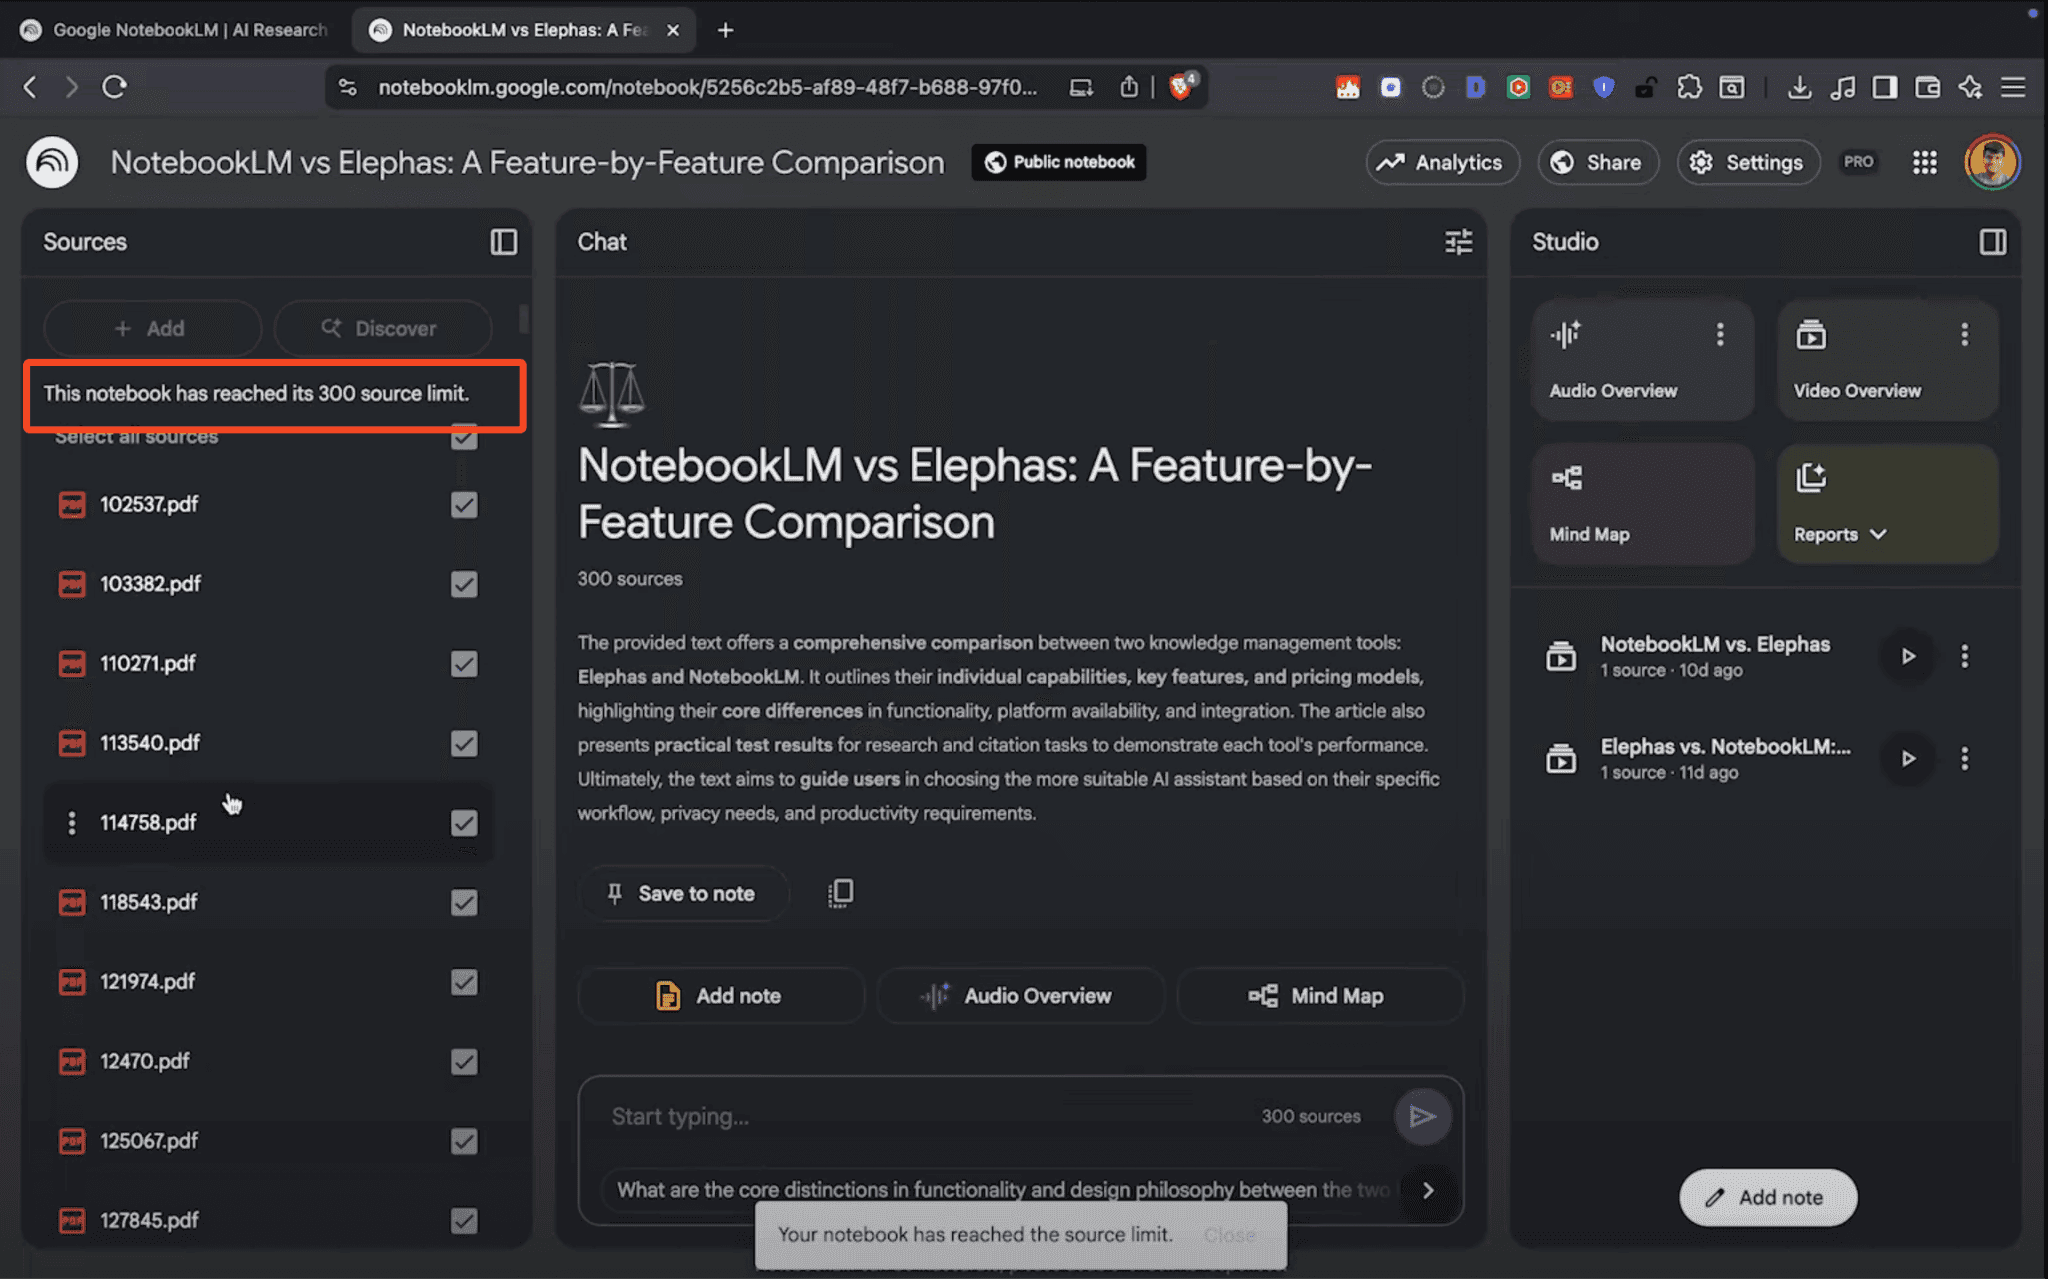Collapse the Sources panel
The width and height of the screenshot is (2048, 1279).
point(504,242)
